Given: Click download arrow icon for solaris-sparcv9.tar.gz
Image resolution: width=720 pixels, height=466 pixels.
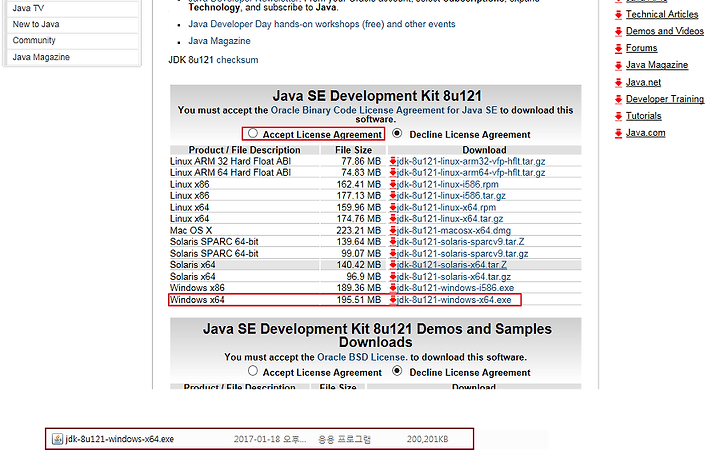Looking at the screenshot, I should click(393, 254).
